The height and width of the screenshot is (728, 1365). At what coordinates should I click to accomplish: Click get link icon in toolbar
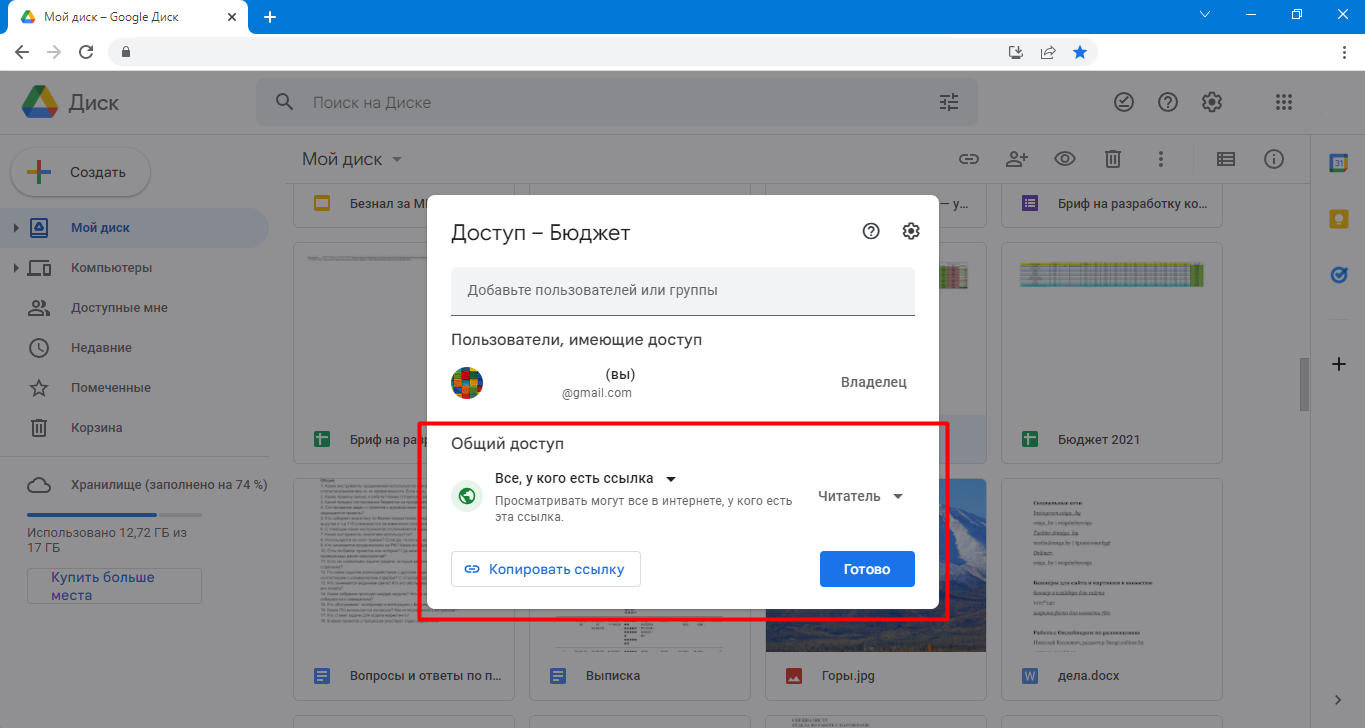point(968,159)
